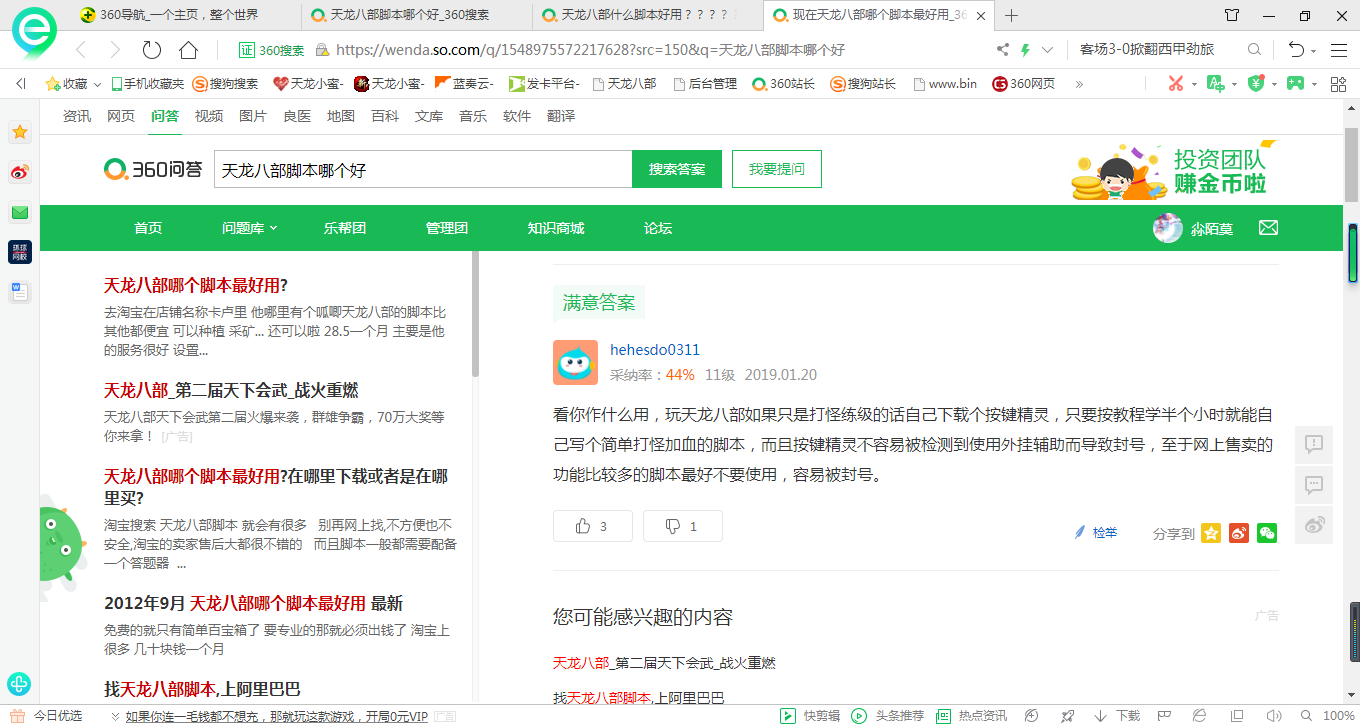The width and height of the screenshot is (1360, 725).
Task: Like the answer with thumbs up
Action: 592,526
